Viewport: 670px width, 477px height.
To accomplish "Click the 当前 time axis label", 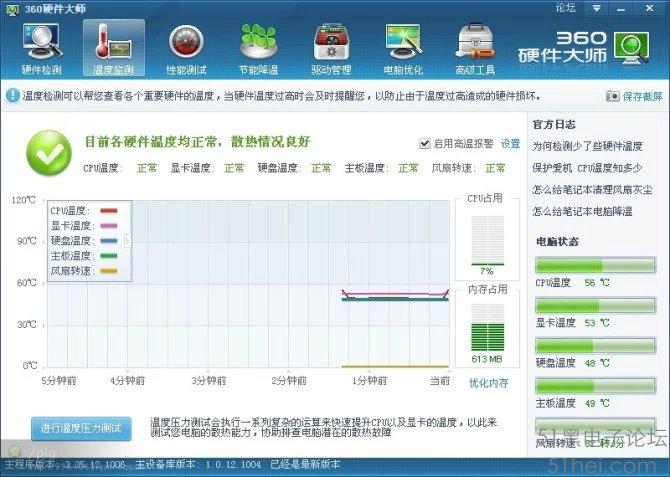I will (440, 380).
